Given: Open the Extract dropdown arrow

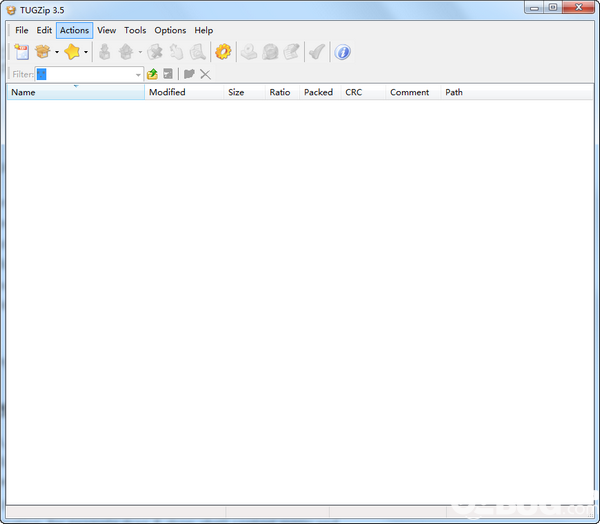Looking at the screenshot, I should pos(140,52).
